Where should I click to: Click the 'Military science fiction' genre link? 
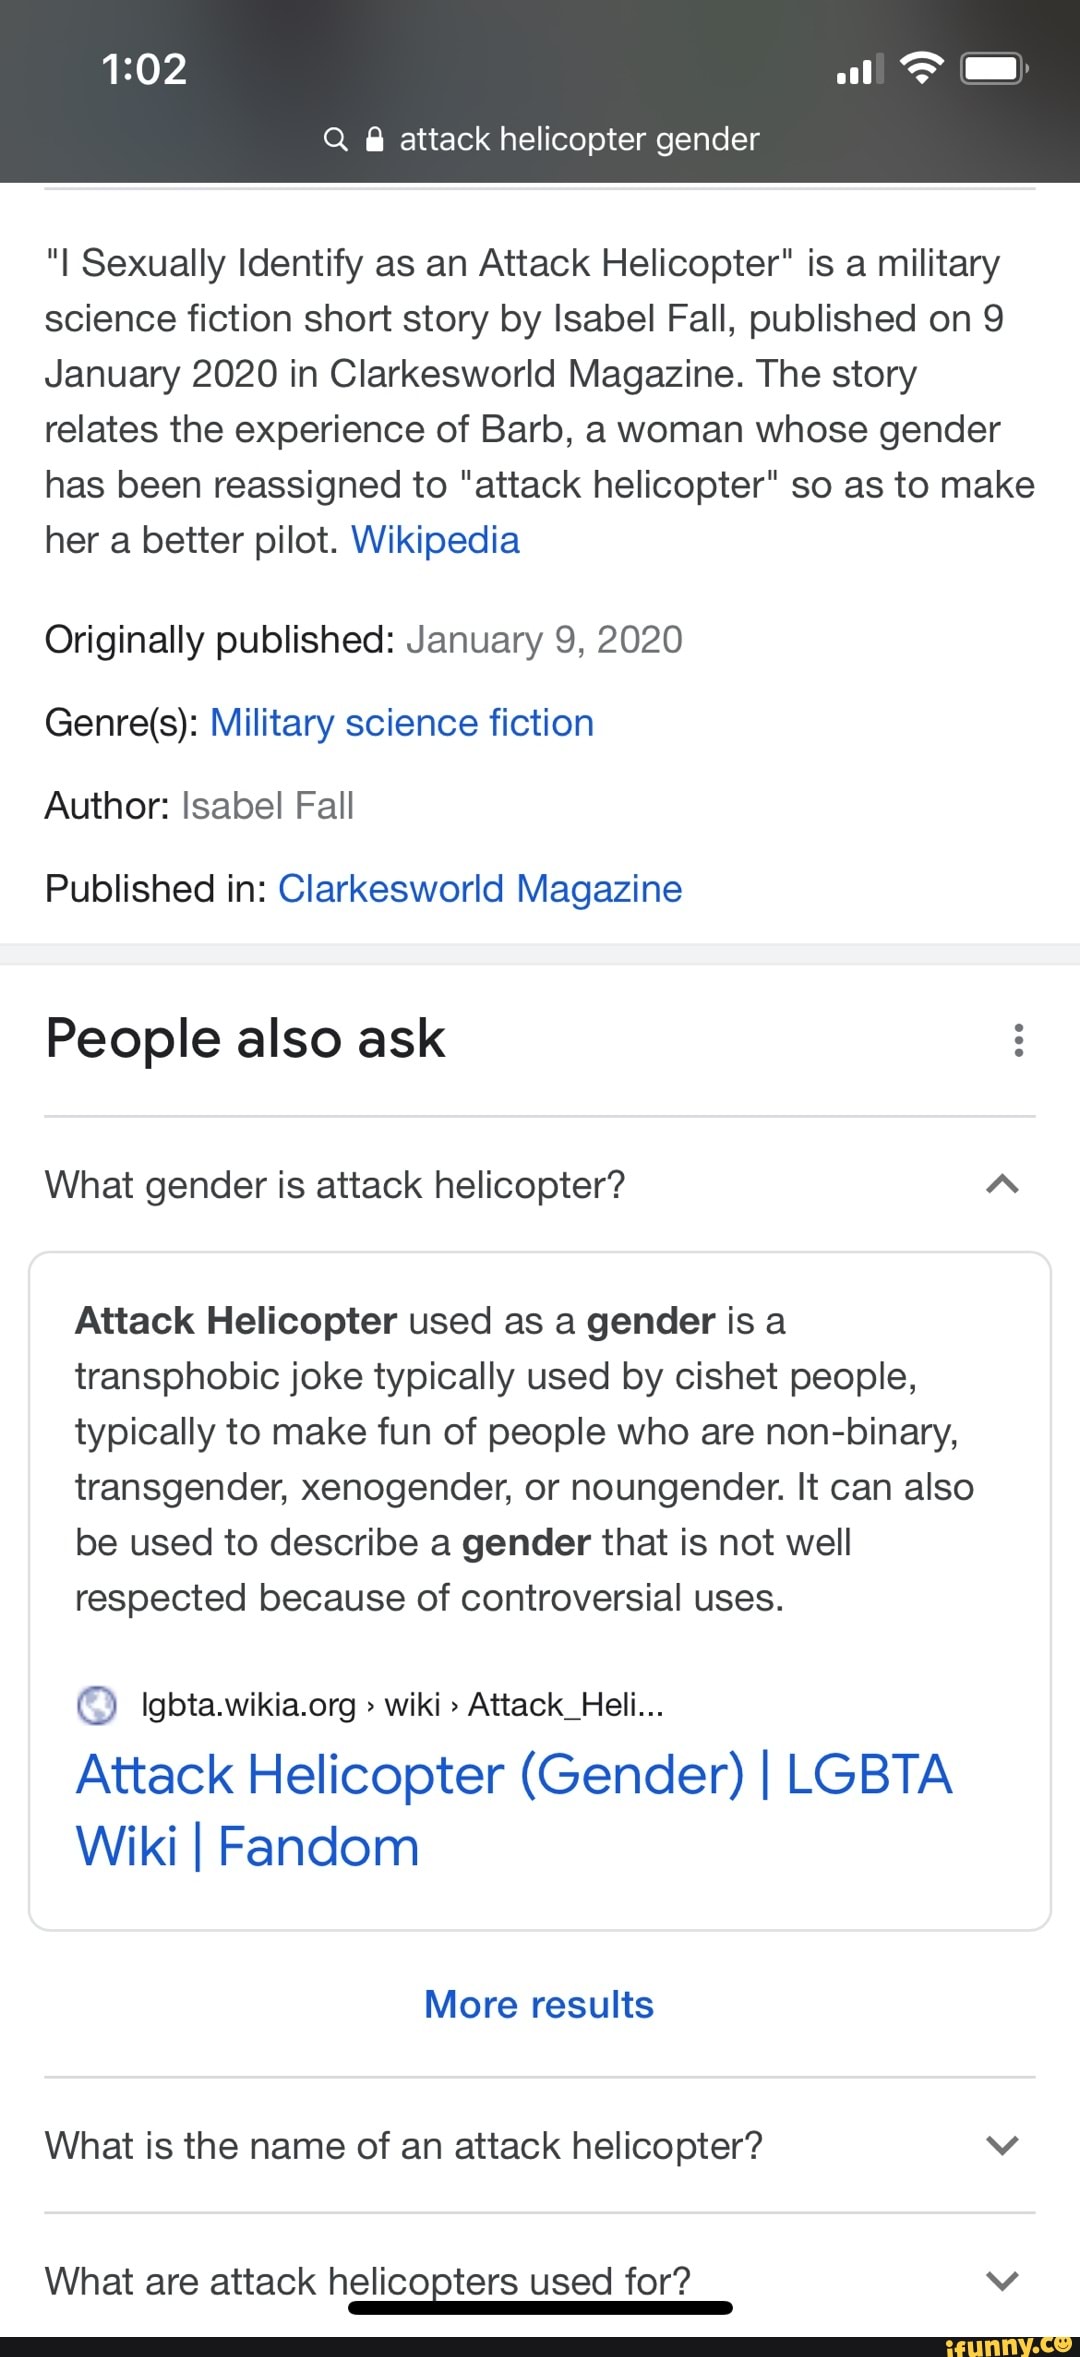pos(402,722)
